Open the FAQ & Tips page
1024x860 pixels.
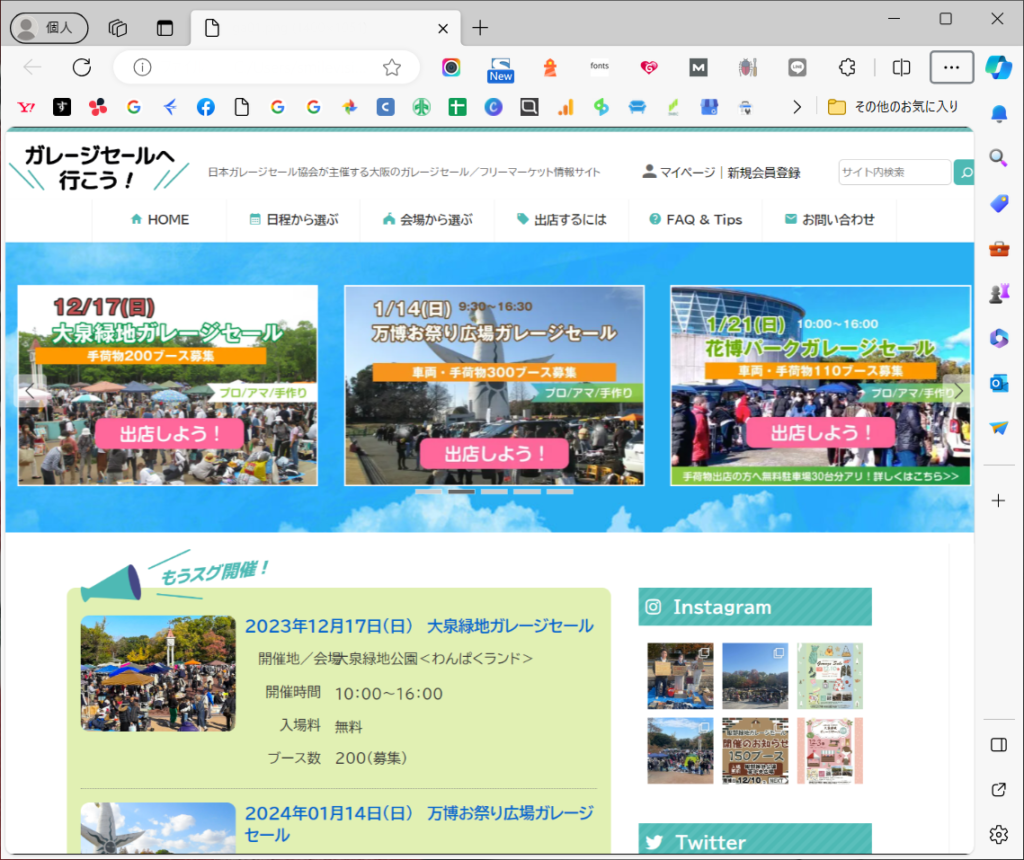point(696,219)
